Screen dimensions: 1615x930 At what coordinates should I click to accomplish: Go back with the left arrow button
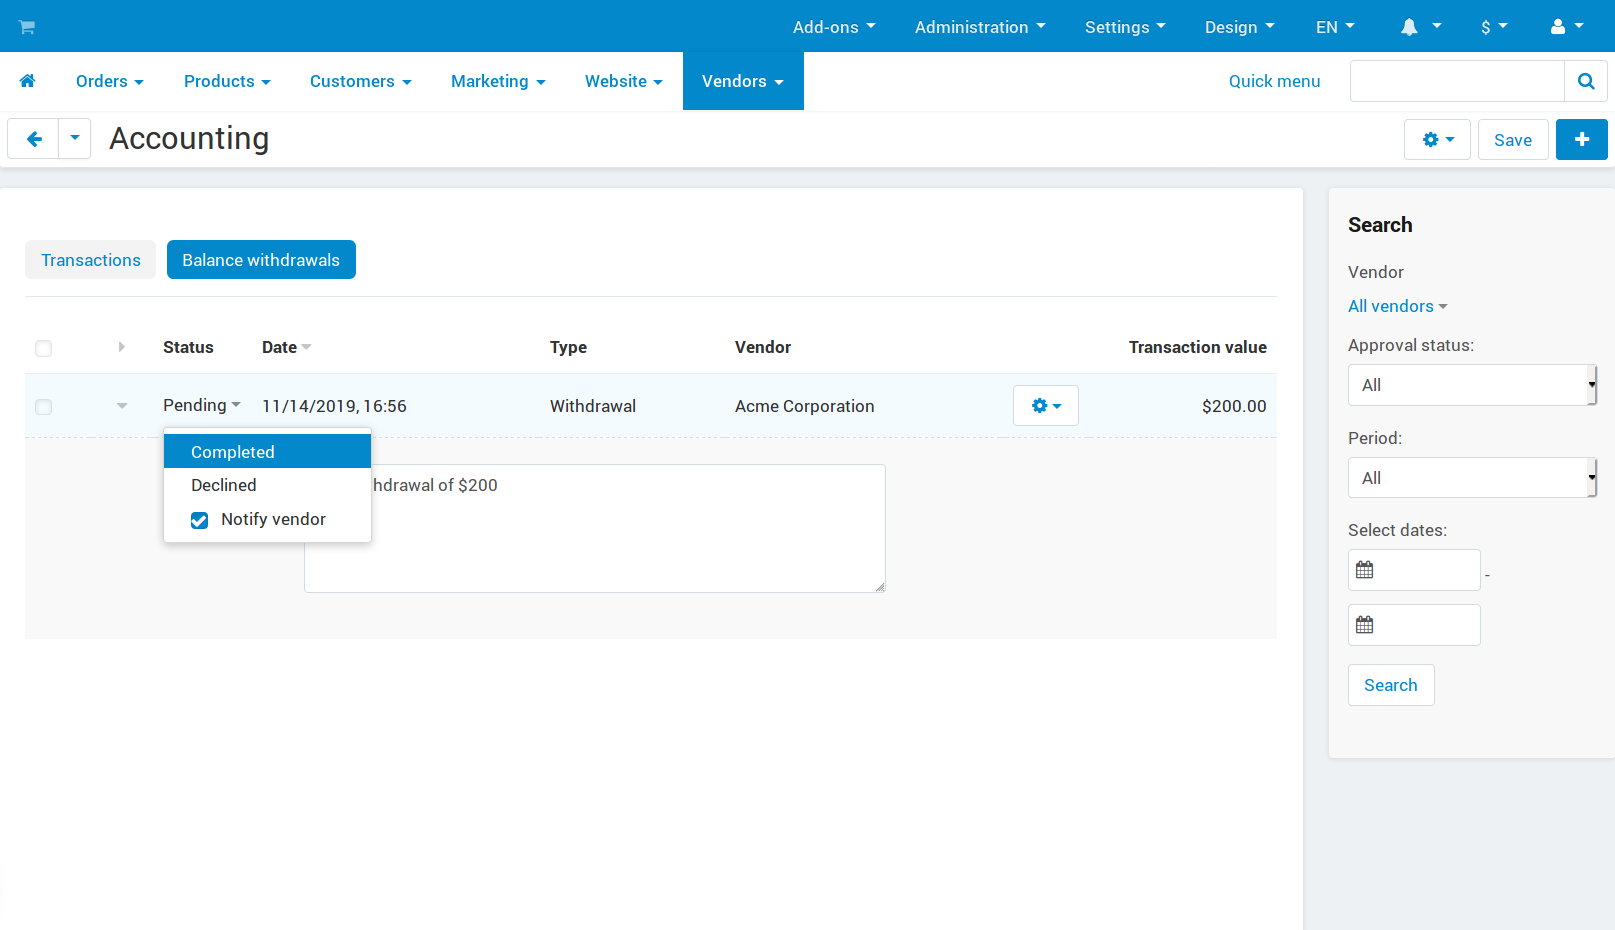tap(34, 139)
